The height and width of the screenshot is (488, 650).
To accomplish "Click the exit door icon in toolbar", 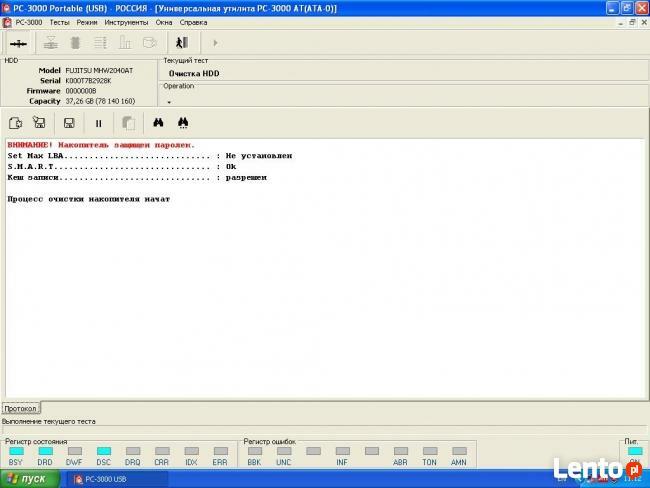I will (182, 43).
